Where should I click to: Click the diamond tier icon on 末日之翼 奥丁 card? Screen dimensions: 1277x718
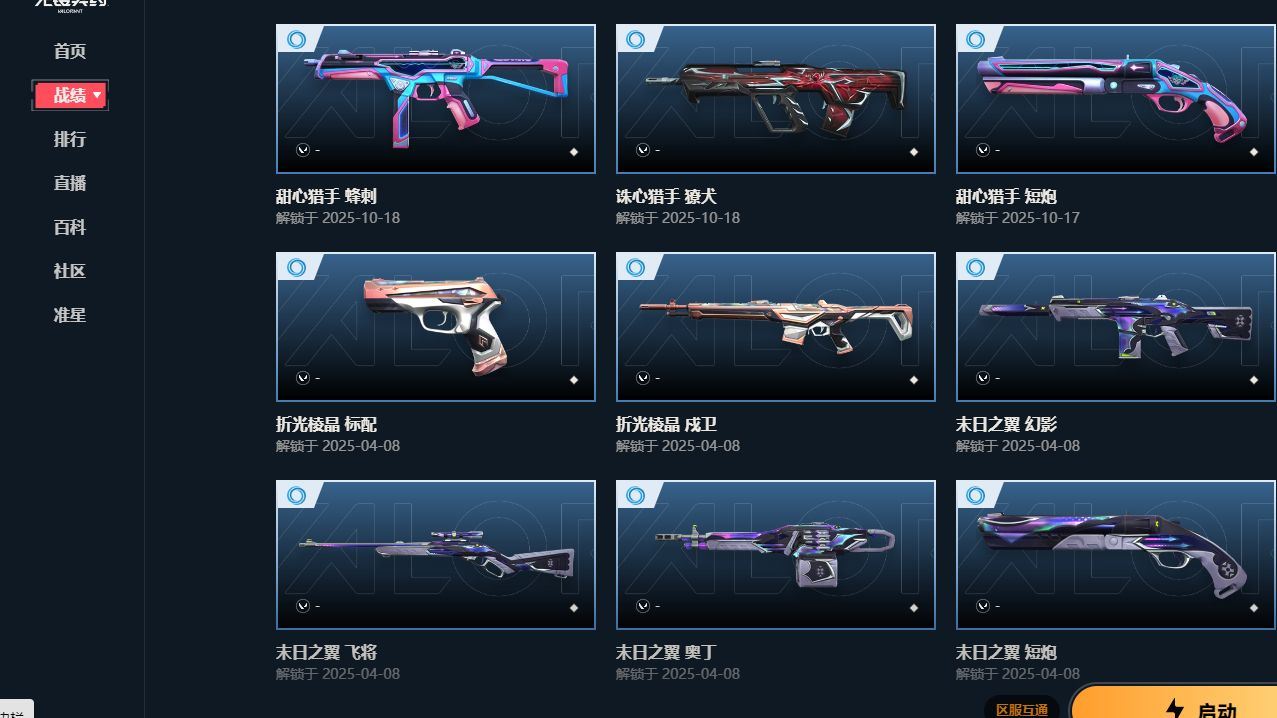click(914, 608)
